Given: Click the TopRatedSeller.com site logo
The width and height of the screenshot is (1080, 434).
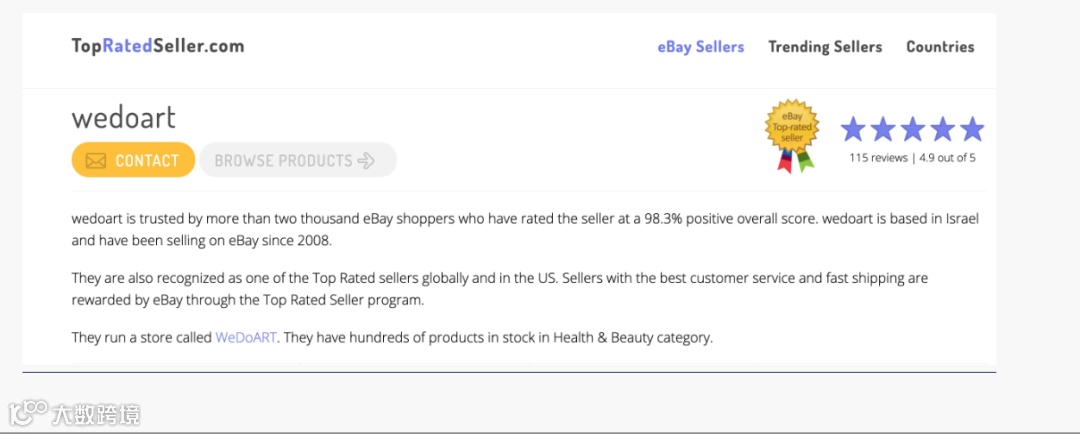Looking at the screenshot, I should 158,46.
